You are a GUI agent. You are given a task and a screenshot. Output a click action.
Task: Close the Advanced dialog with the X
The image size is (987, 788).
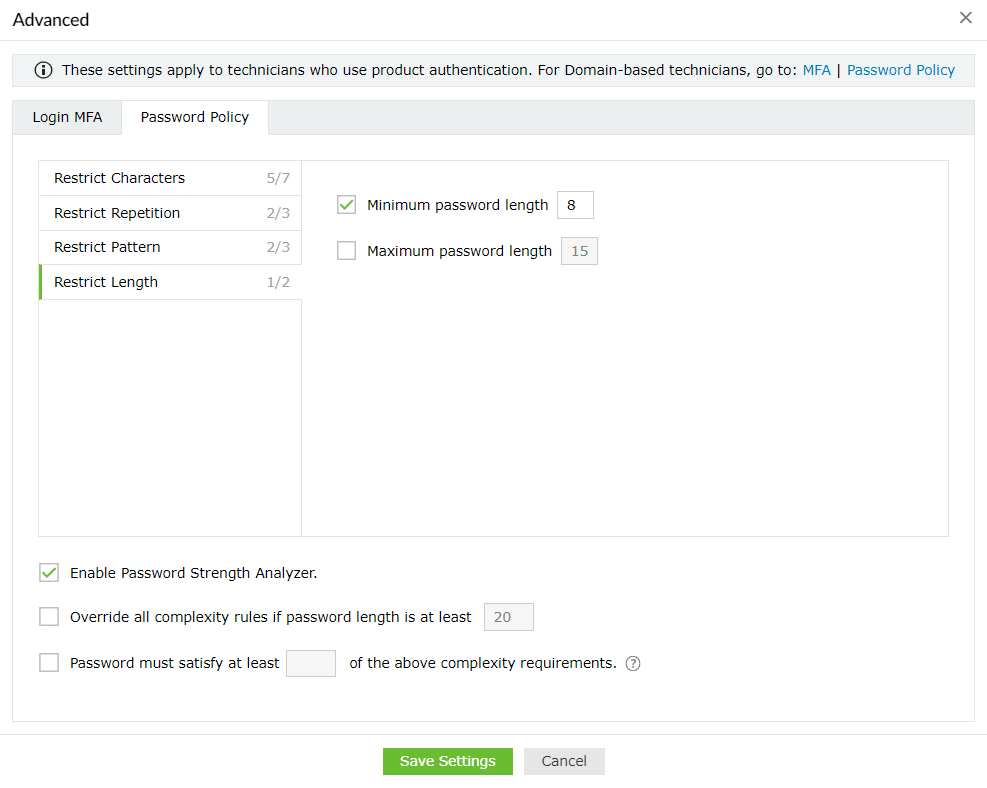[x=965, y=18]
